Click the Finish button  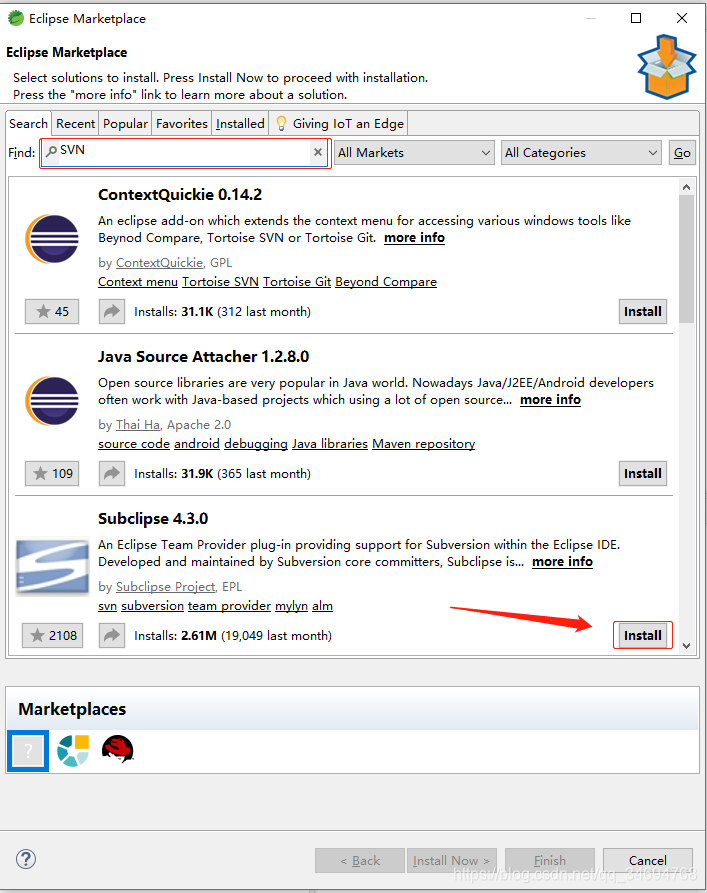click(550, 860)
